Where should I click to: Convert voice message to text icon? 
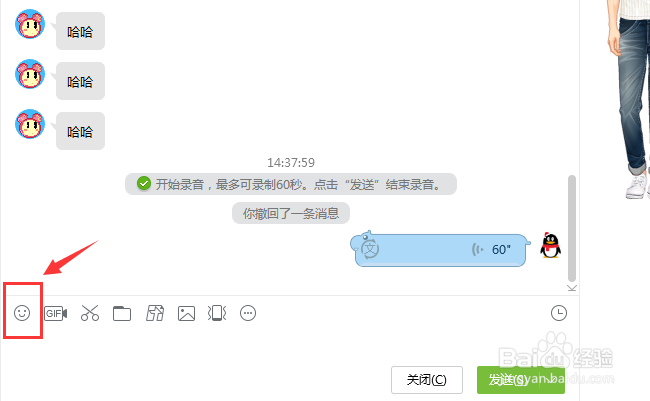370,249
